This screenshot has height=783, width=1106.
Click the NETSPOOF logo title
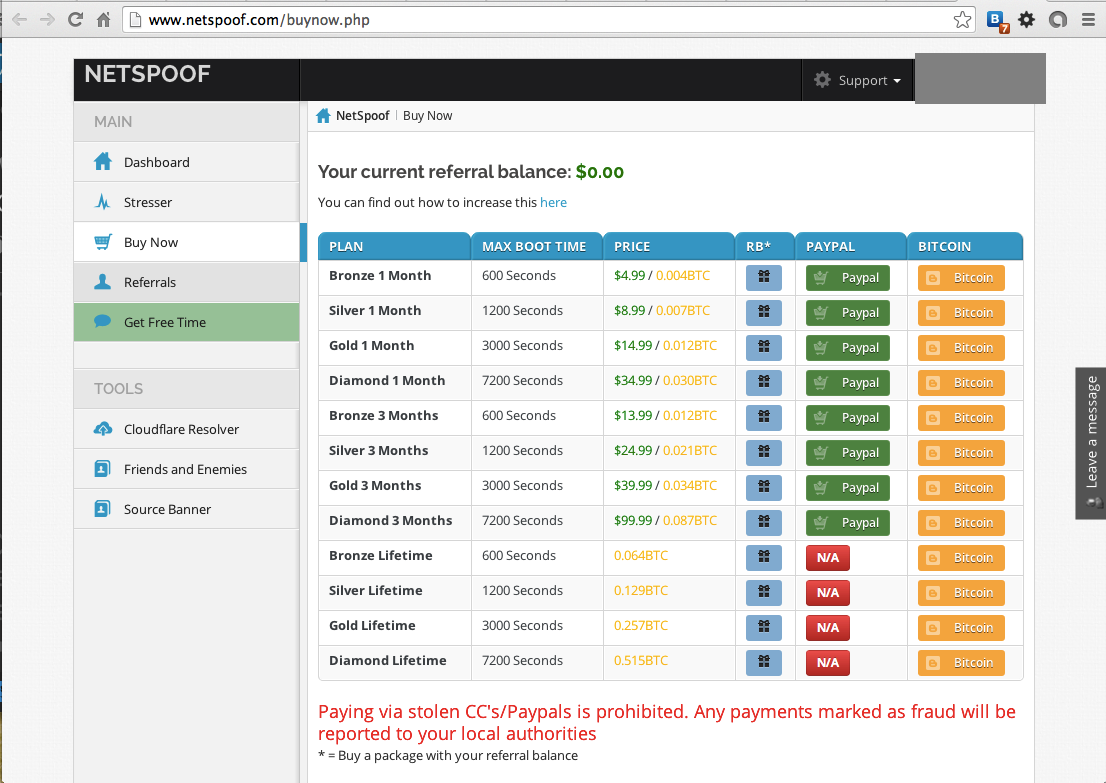coord(147,74)
